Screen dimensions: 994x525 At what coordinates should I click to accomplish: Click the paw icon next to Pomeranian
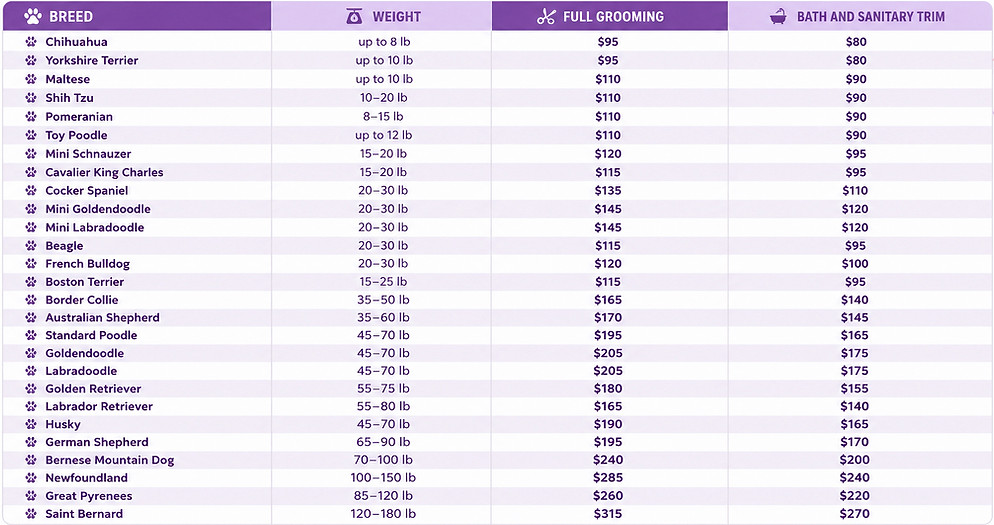coord(31,117)
